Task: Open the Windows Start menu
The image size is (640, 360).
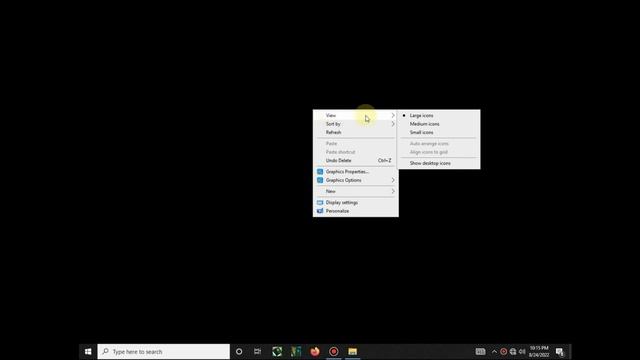Action: pyautogui.click(x=88, y=351)
